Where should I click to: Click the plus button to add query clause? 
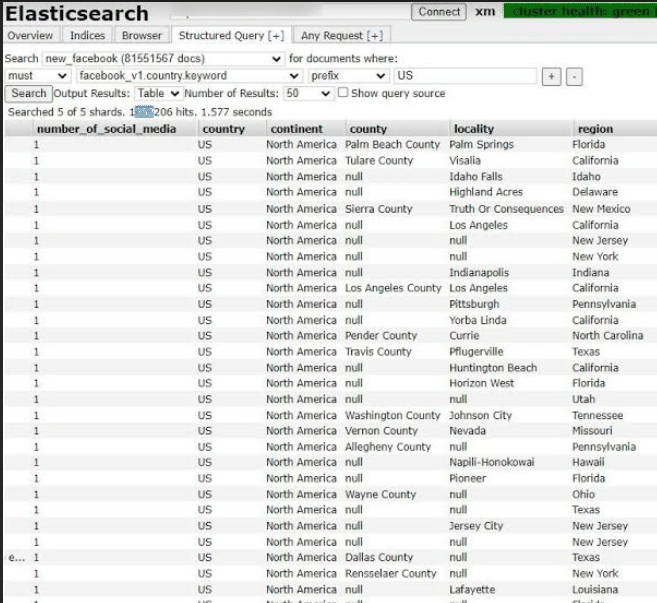coord(551,77)
